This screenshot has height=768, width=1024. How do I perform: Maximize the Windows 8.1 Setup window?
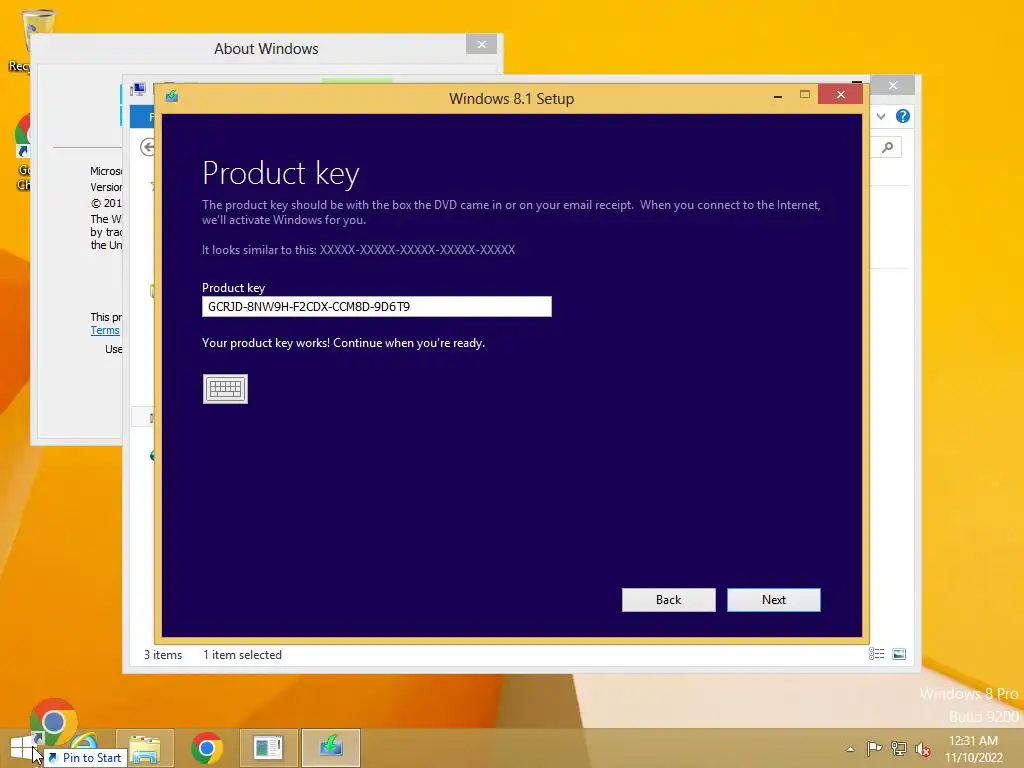(x=805, y=95)
